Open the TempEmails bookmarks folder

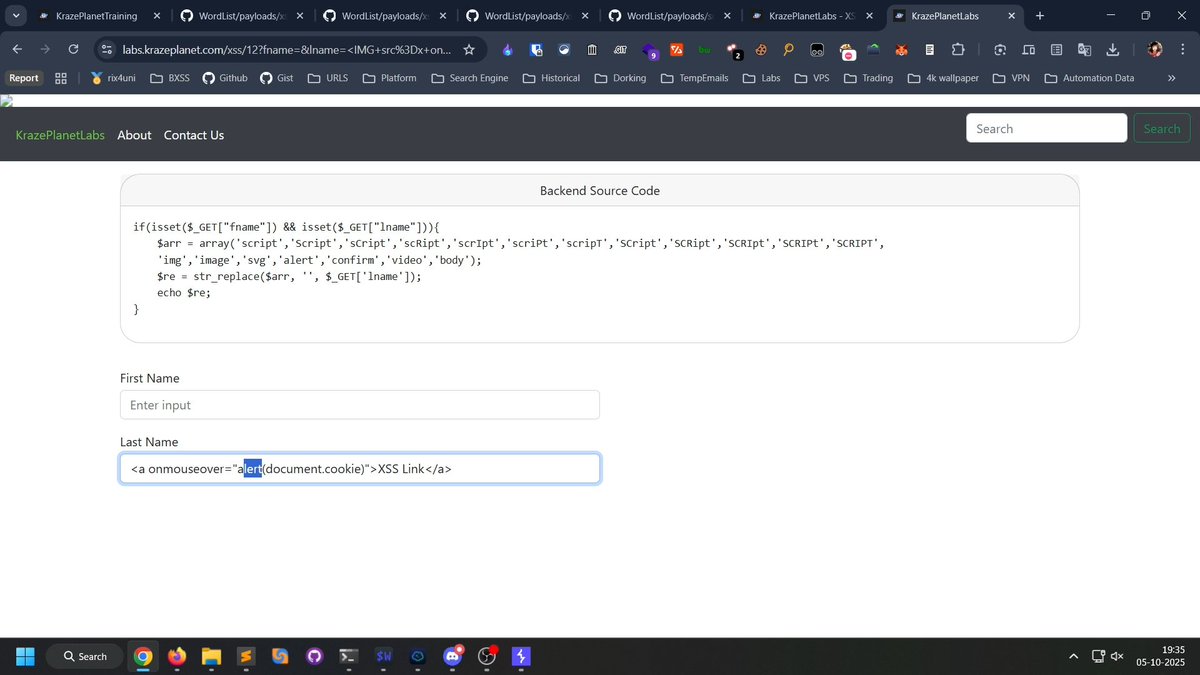pos(695,78)
